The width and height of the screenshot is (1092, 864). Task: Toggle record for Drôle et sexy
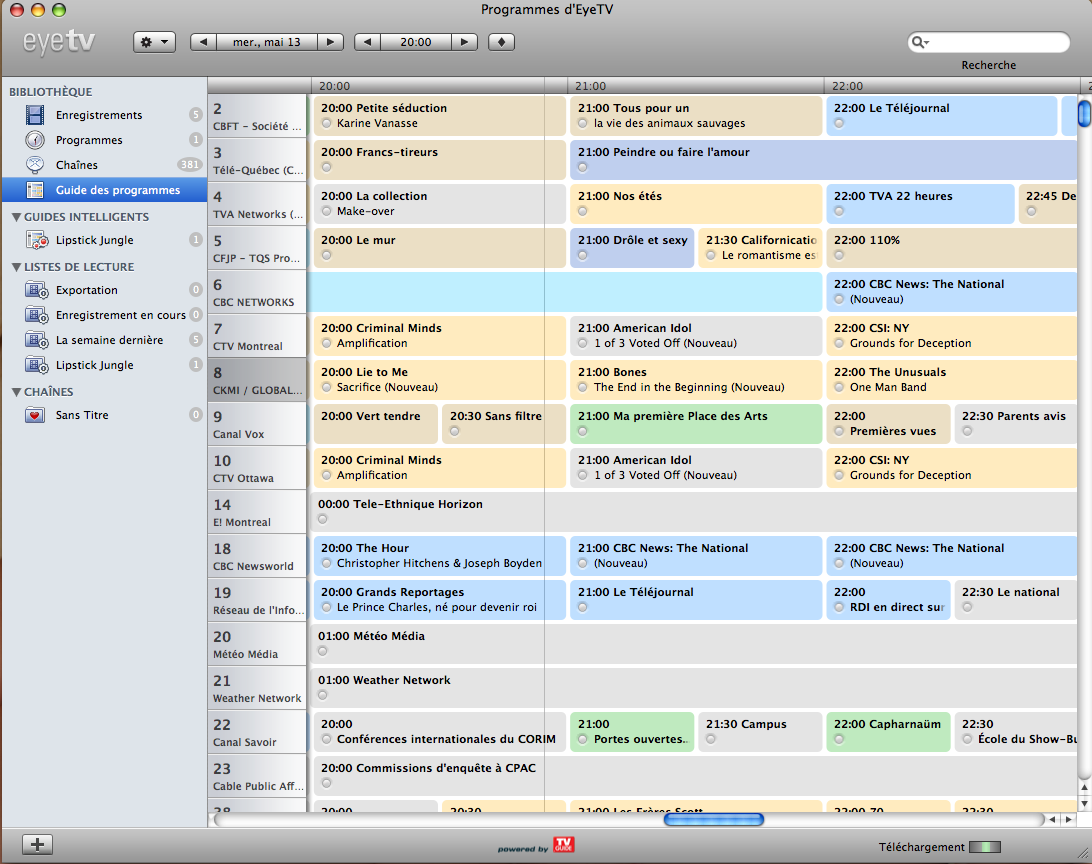pyautogui.click(x=583, y=256)
